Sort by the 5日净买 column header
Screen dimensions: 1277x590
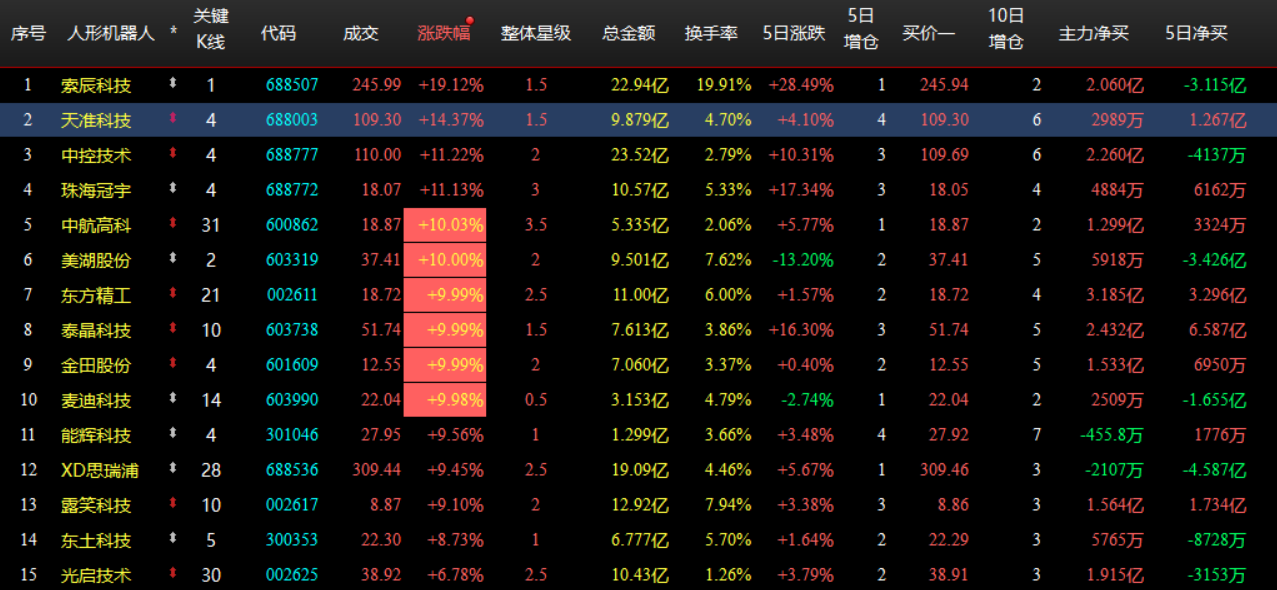coord(1197,33)
